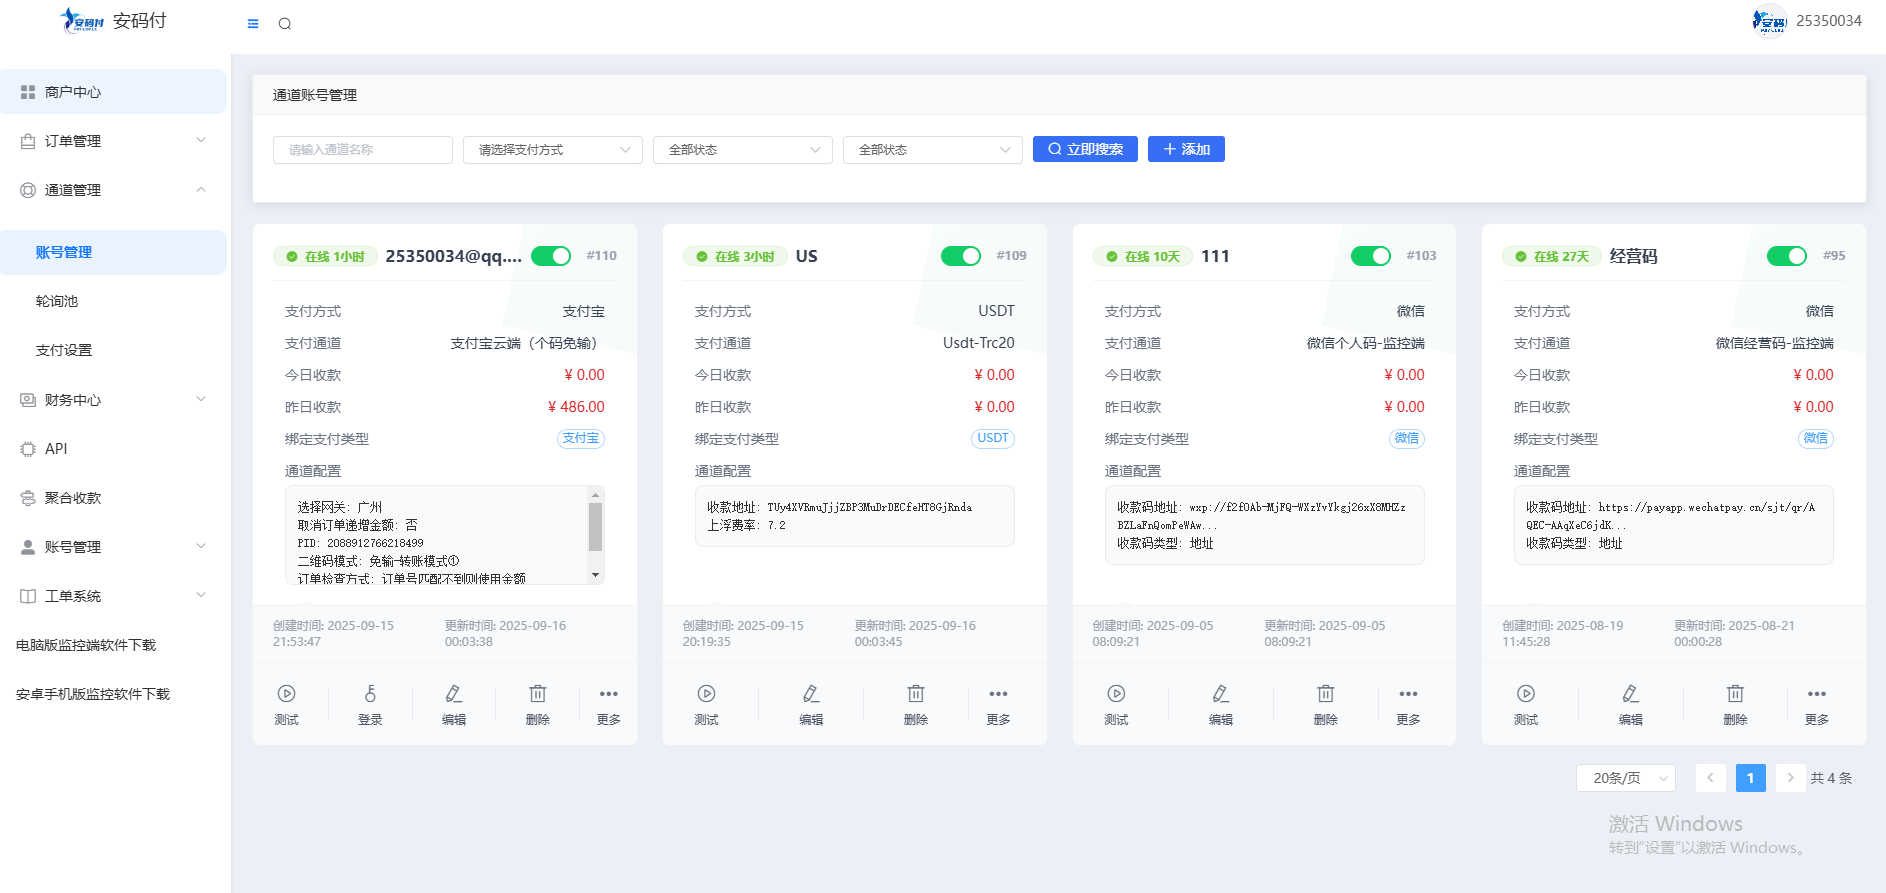Click the user avatar next to 25350034
This screenshot has width=1886, height=893.
1770,21
